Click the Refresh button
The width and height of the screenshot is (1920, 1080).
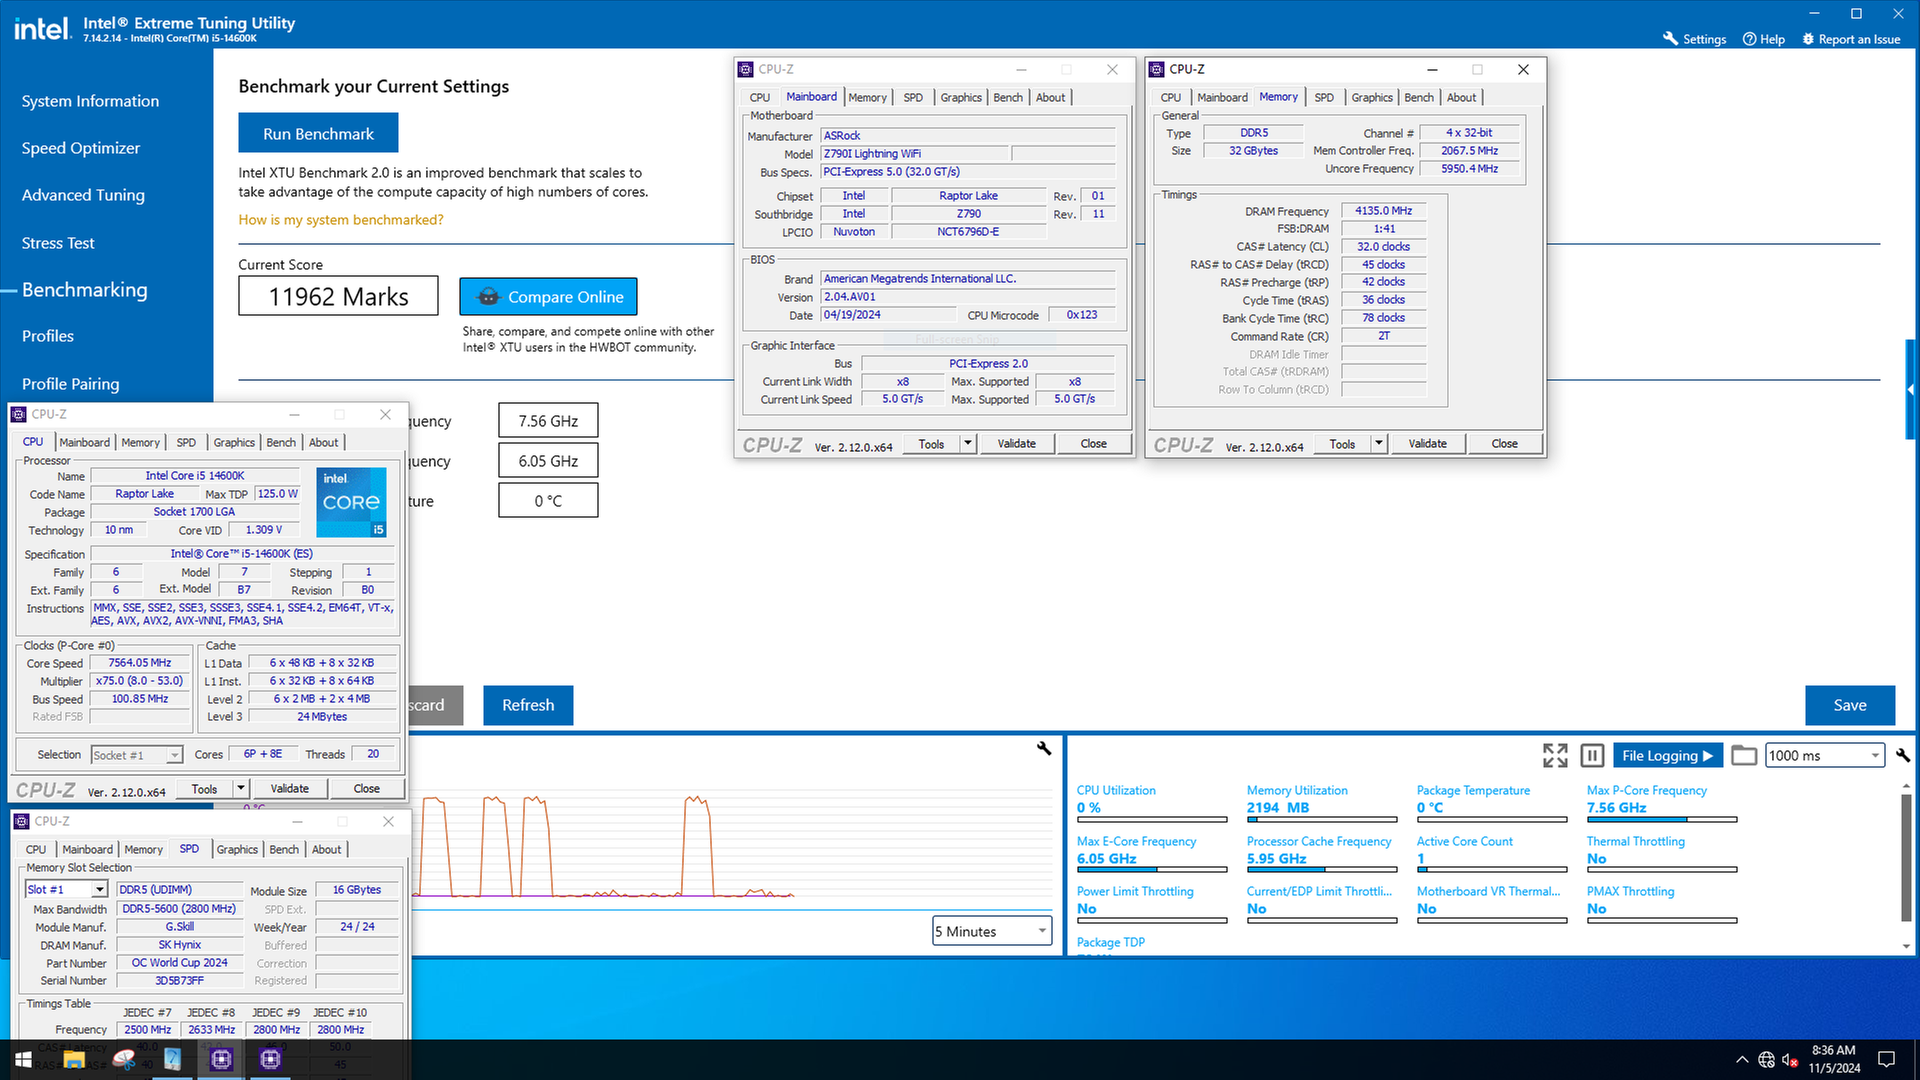coord(528,705)
